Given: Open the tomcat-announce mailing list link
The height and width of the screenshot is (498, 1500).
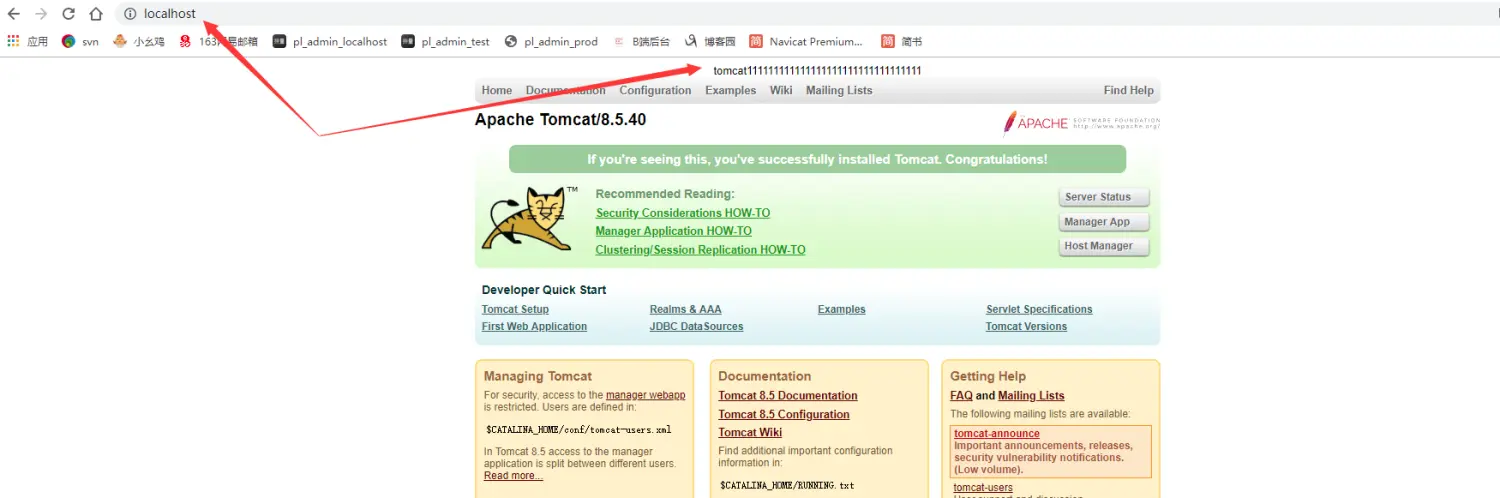Looking at the screenshot, I should click(996, 434).
